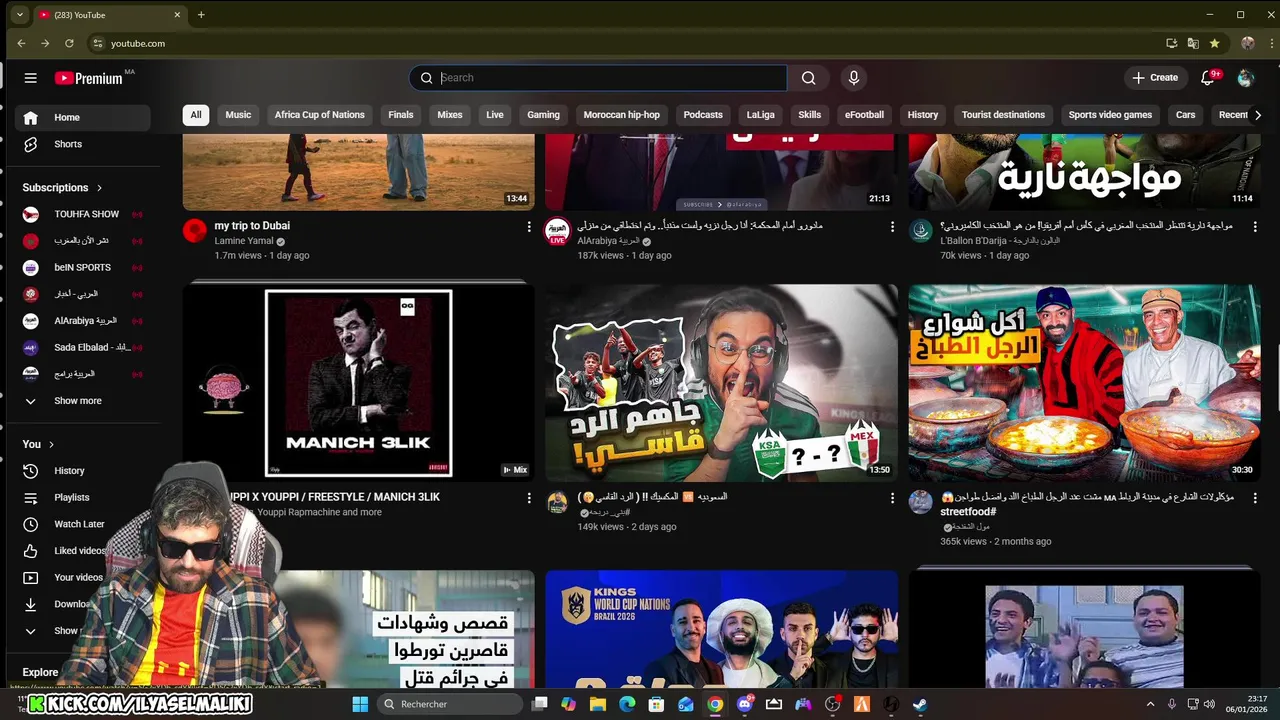Open options menu for my trip to Dubai
The image size is (1280, 720).
tap(529, 227)
